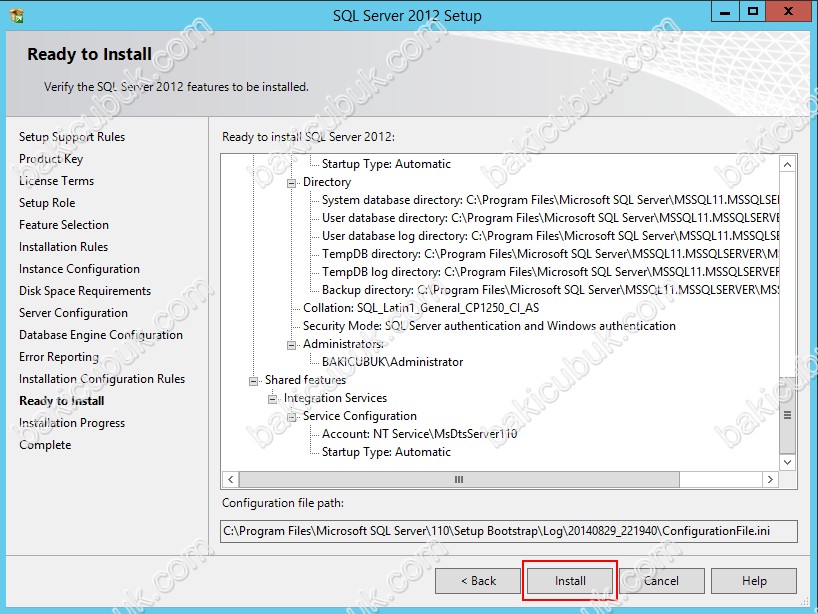
Task: Select the Instance Configuration step
Action: click(79, 269)
